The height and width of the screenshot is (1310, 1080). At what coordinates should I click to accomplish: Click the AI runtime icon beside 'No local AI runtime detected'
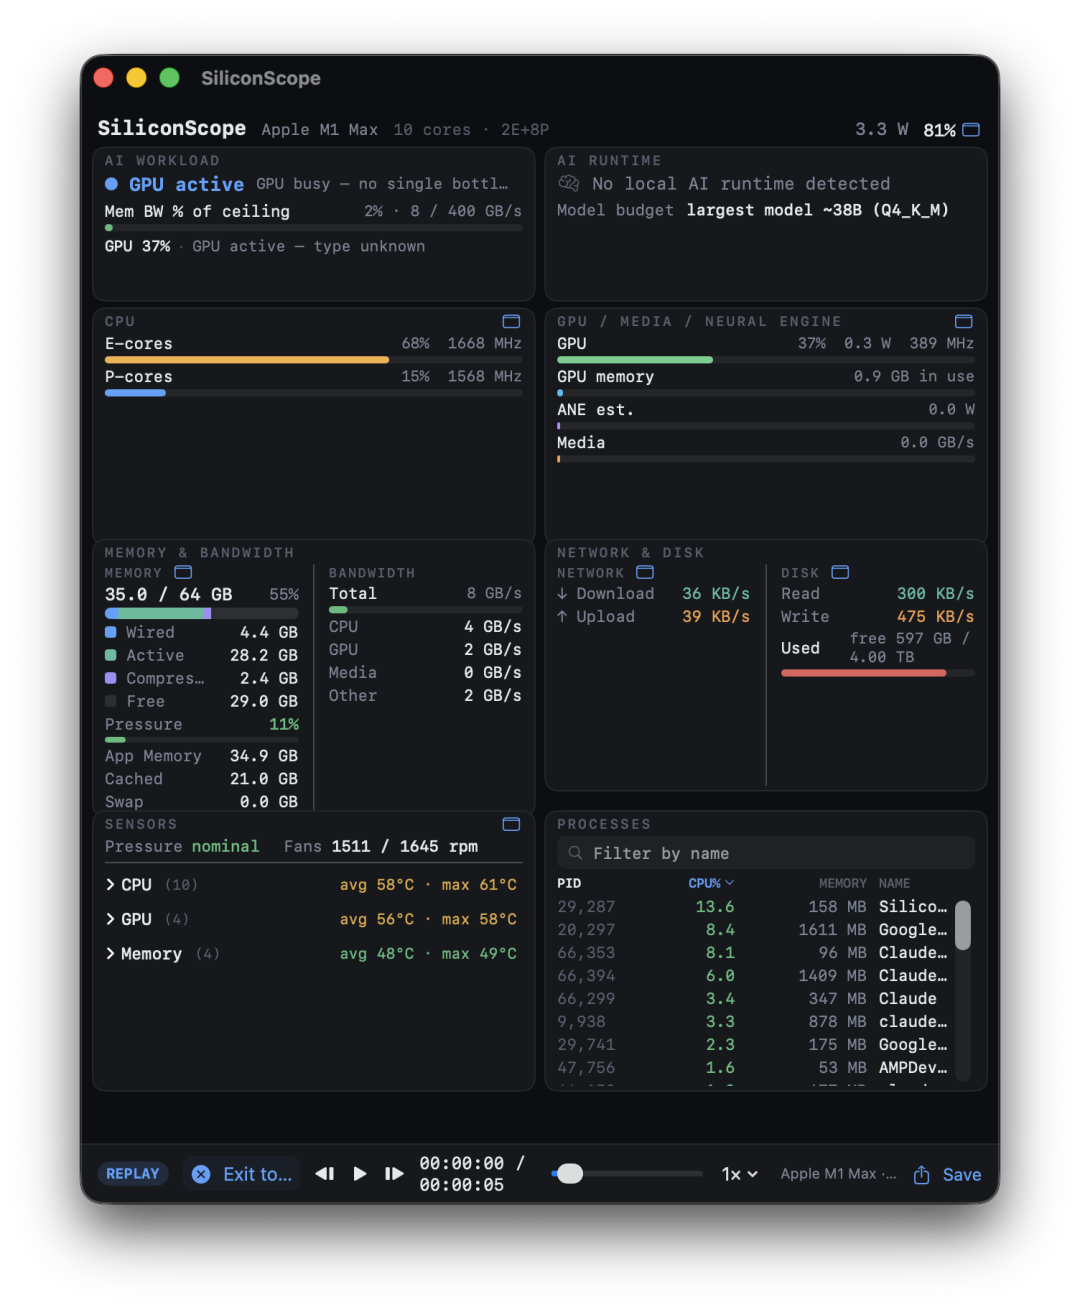pyautogui.click(x=569, y=183)
